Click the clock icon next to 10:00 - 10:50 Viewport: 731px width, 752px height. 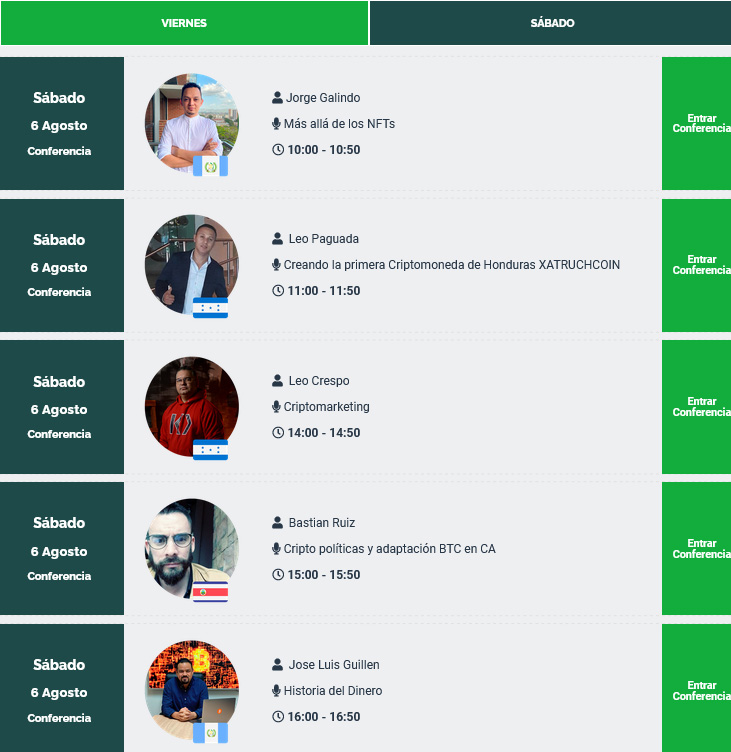point(278,150)
